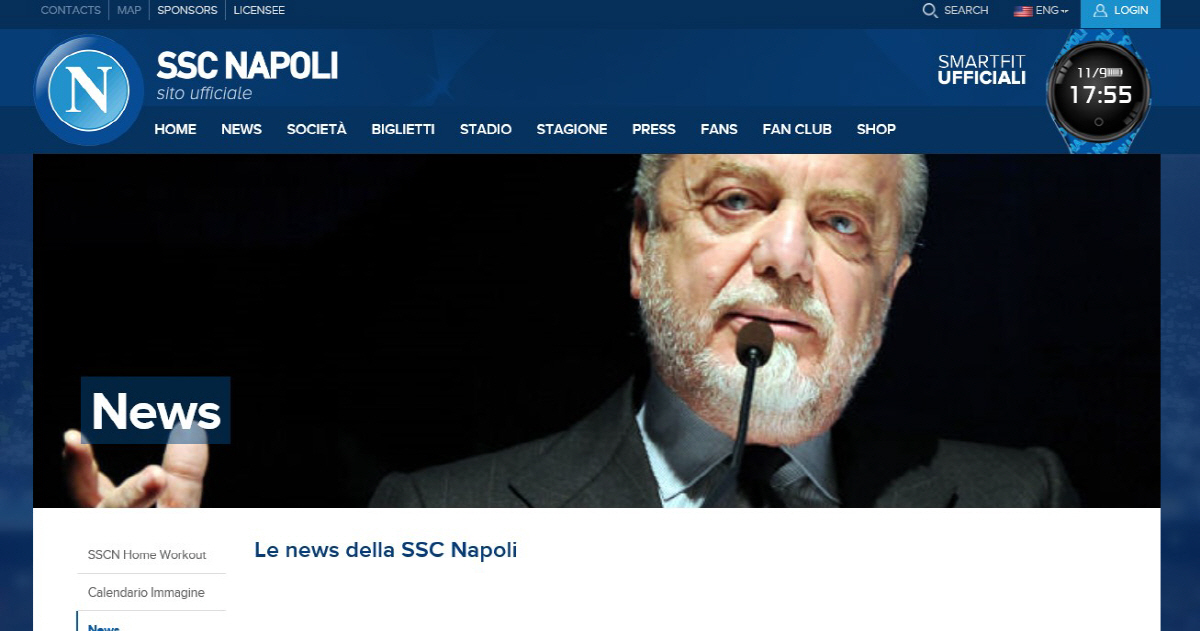Click the SPONSORS link
This screenshot has width=1200, height=631.
(x=187, y=10)
